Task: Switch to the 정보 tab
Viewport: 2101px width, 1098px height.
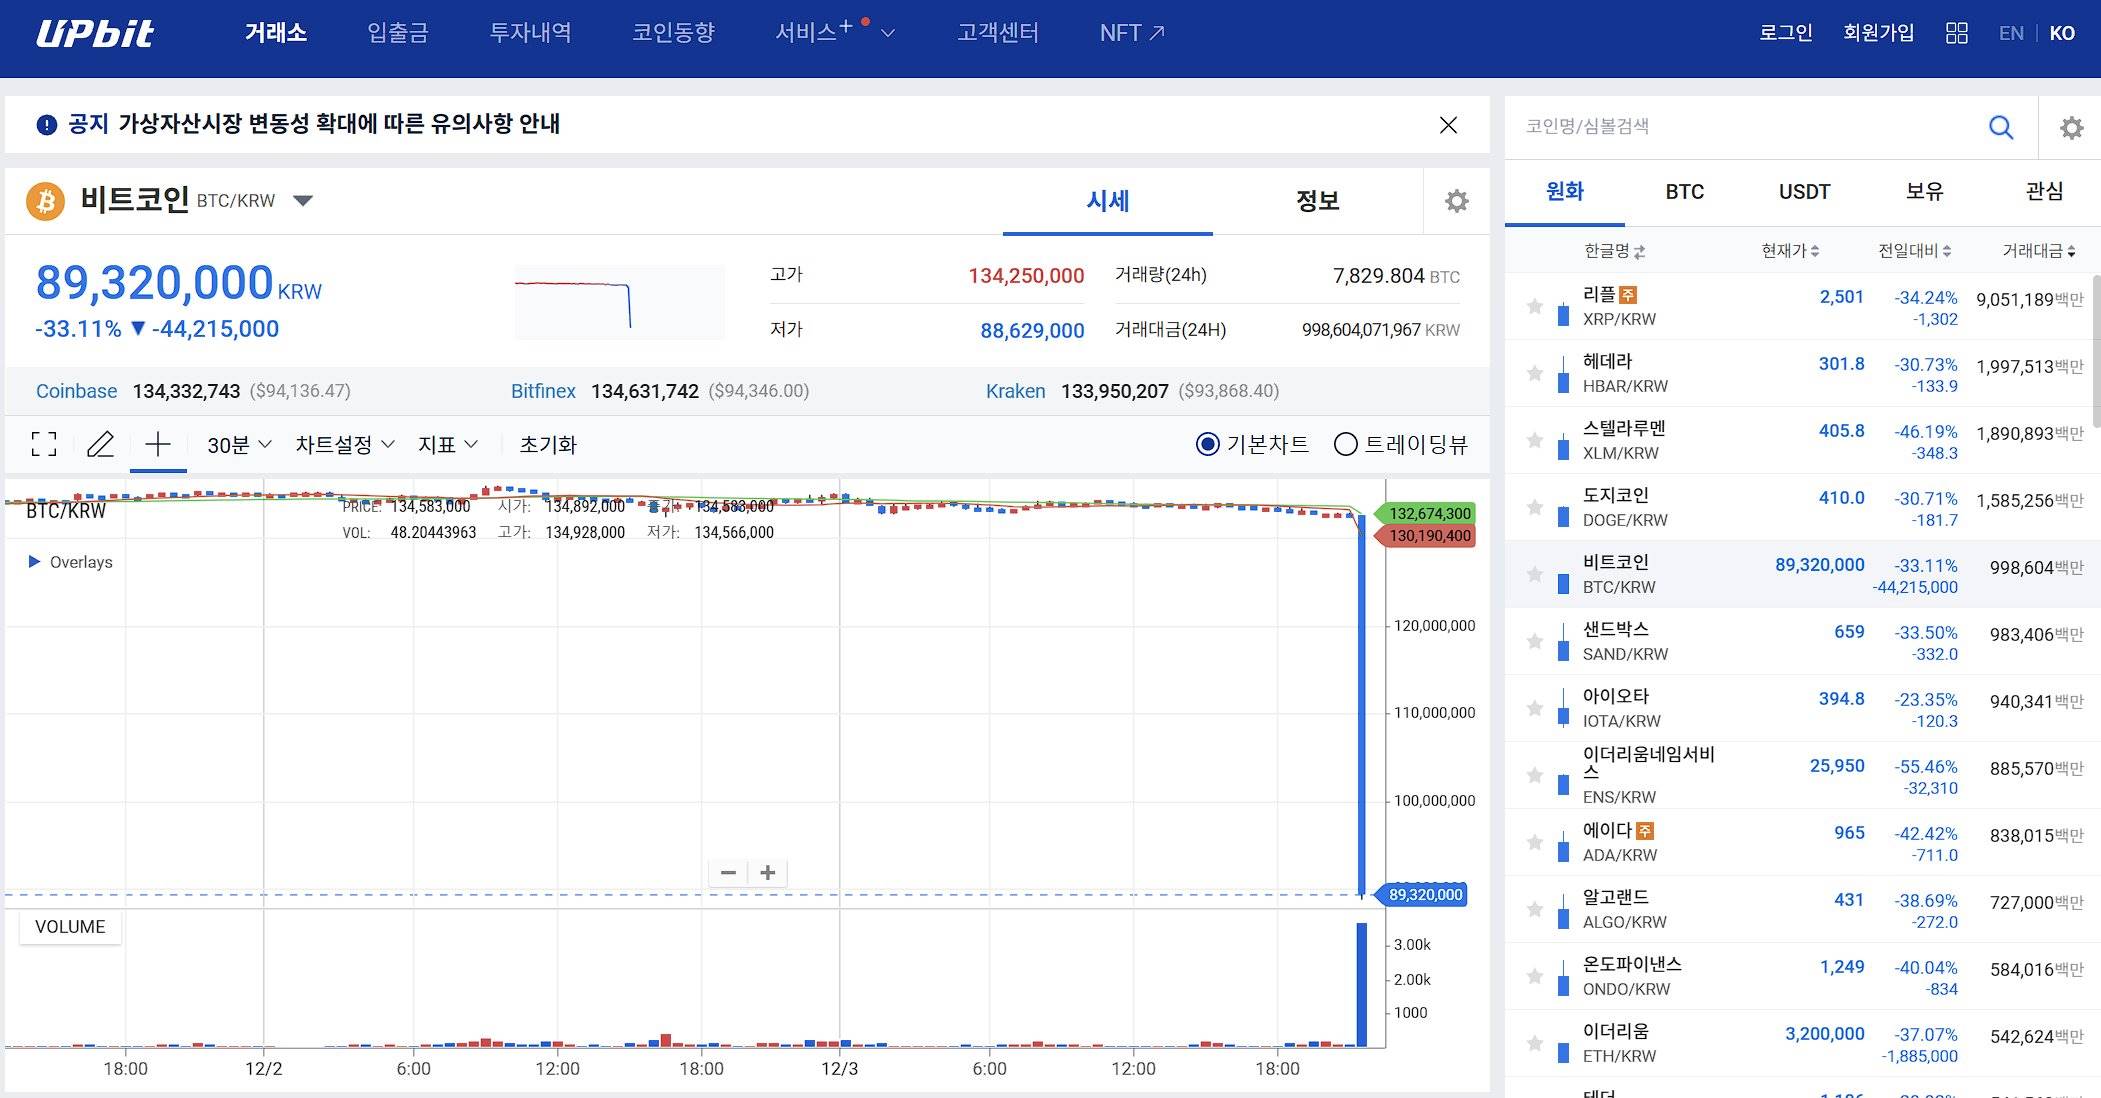Action: 1317,201
